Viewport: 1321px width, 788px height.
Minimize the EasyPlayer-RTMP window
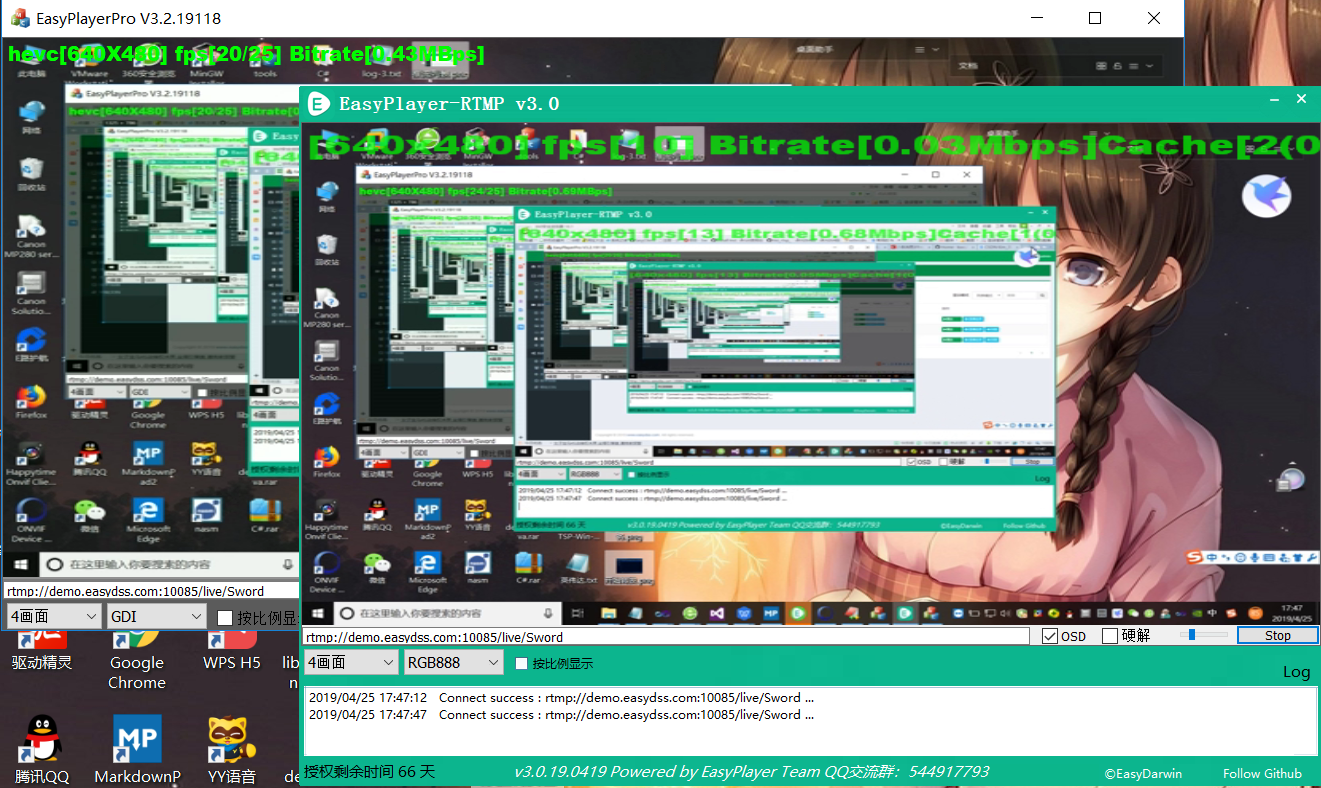[x=1275, y=100]
